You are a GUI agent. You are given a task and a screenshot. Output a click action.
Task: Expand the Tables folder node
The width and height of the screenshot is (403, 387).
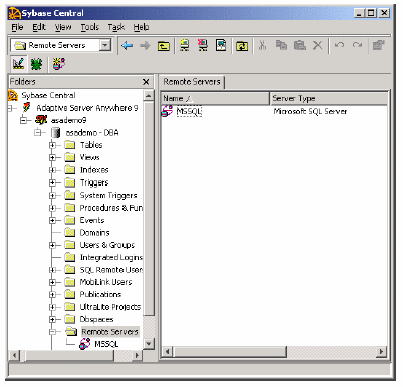click(52, 145)
